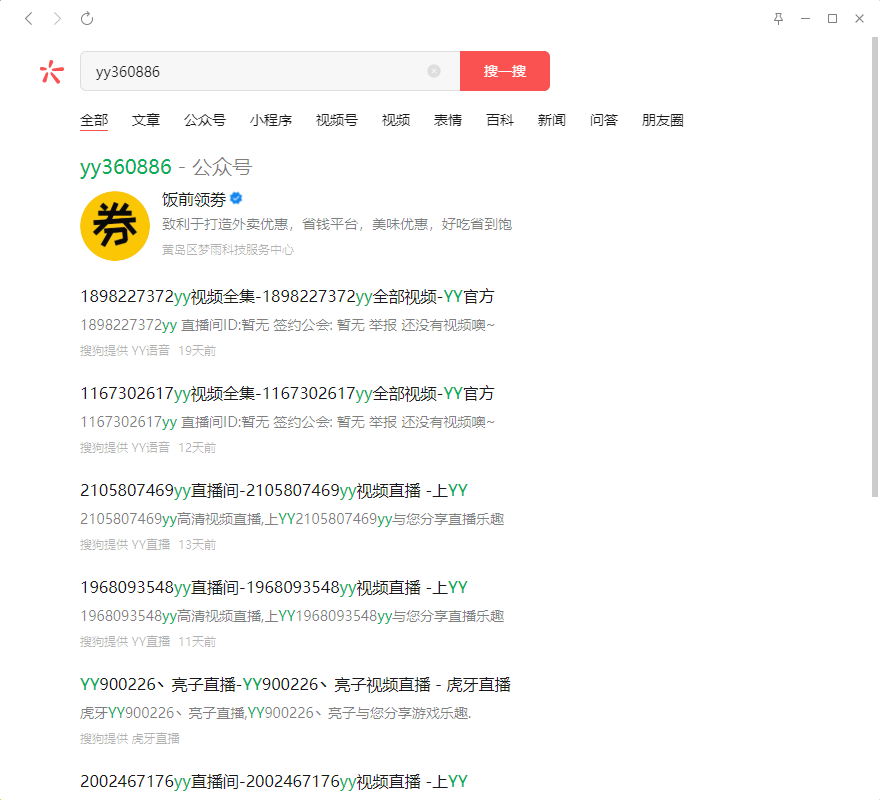Switch to the 视频 tab
Viewport: 880px width, 800px height.
point(396,120)
